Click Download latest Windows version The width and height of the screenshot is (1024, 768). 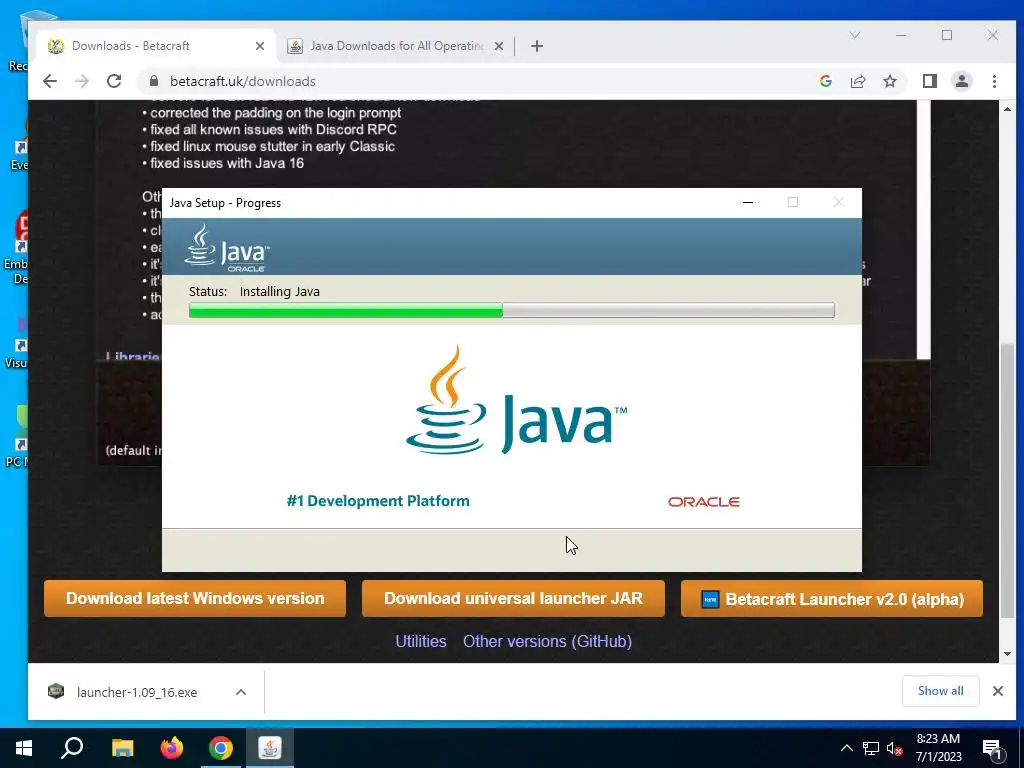[x=195, y=598]
